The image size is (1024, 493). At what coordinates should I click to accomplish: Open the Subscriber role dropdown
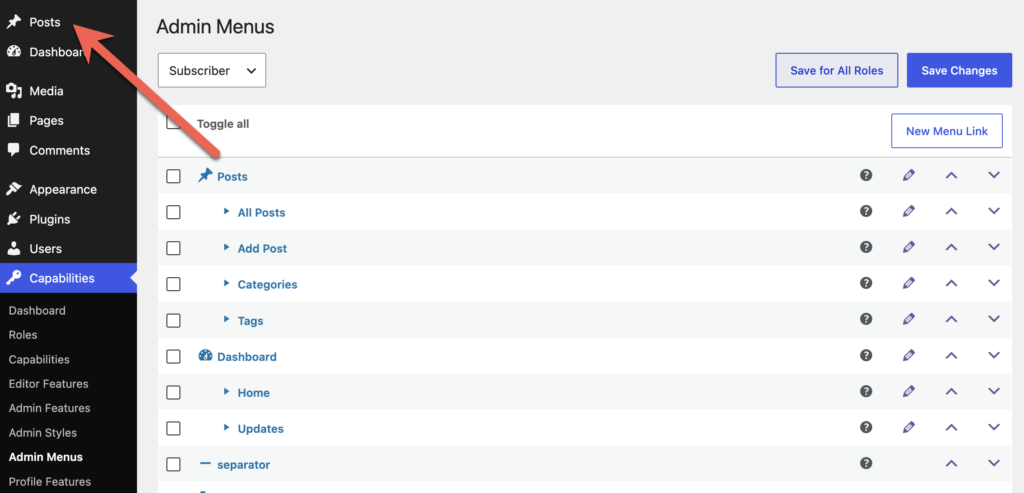click(x=212, y=71)
